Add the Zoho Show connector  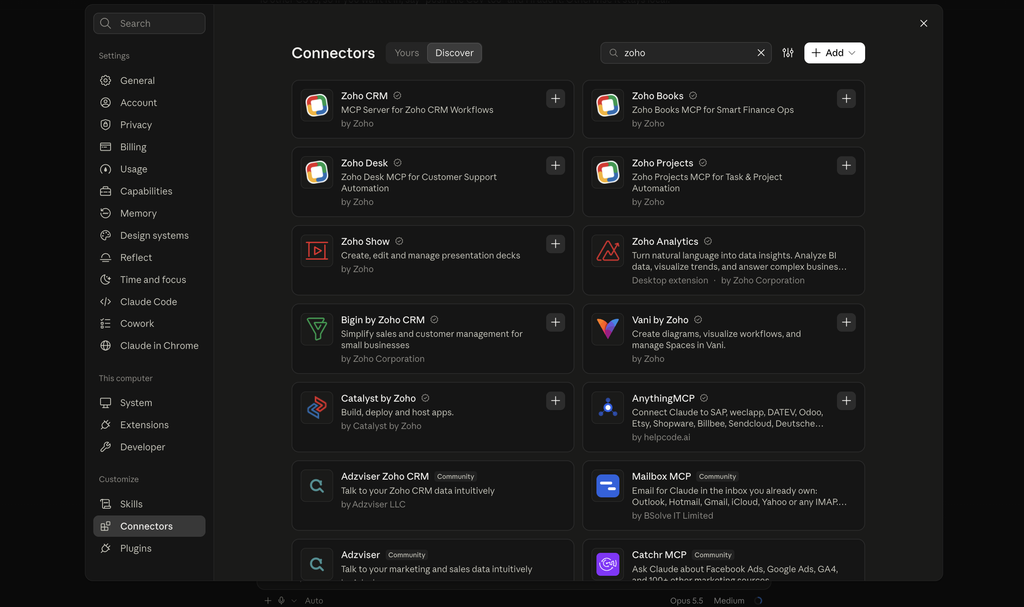pyautogui.click(x=555, y=244)
